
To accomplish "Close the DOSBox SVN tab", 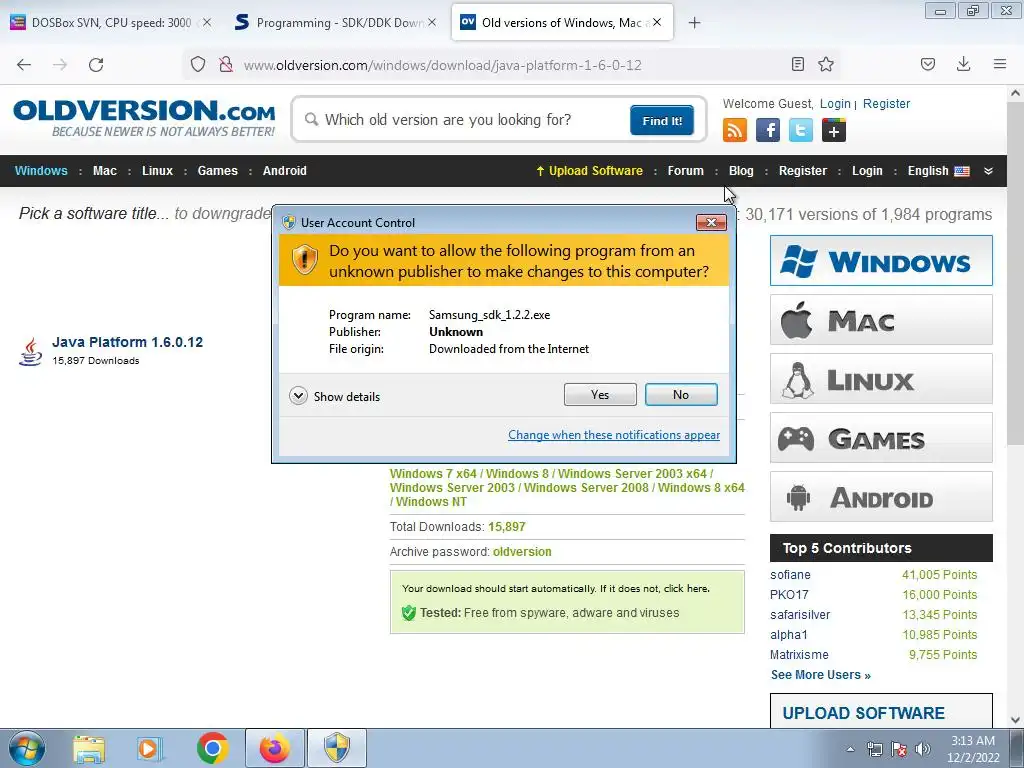I will (x=207, y=22).
